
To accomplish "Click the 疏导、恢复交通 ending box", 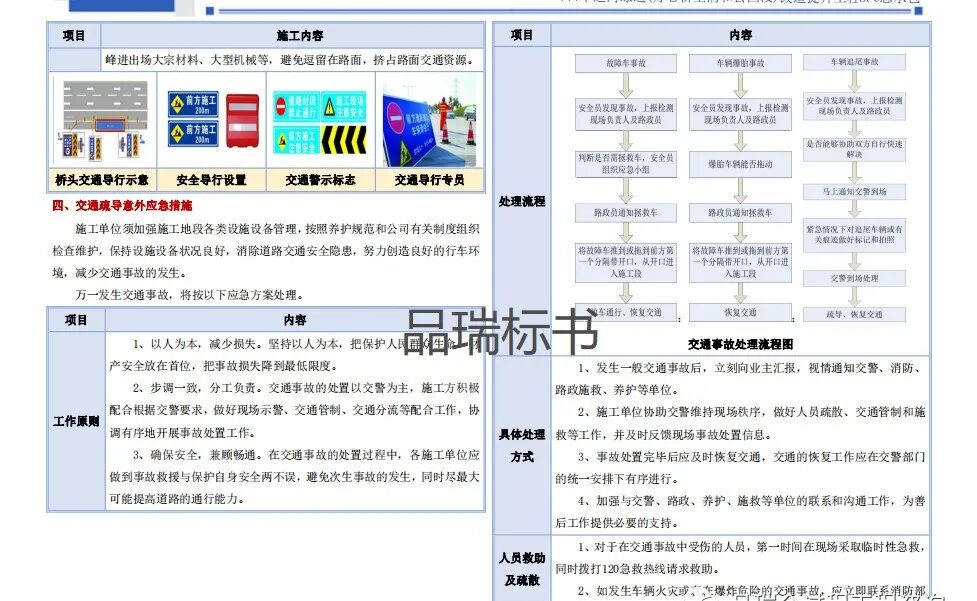I will tap(856, 312).
